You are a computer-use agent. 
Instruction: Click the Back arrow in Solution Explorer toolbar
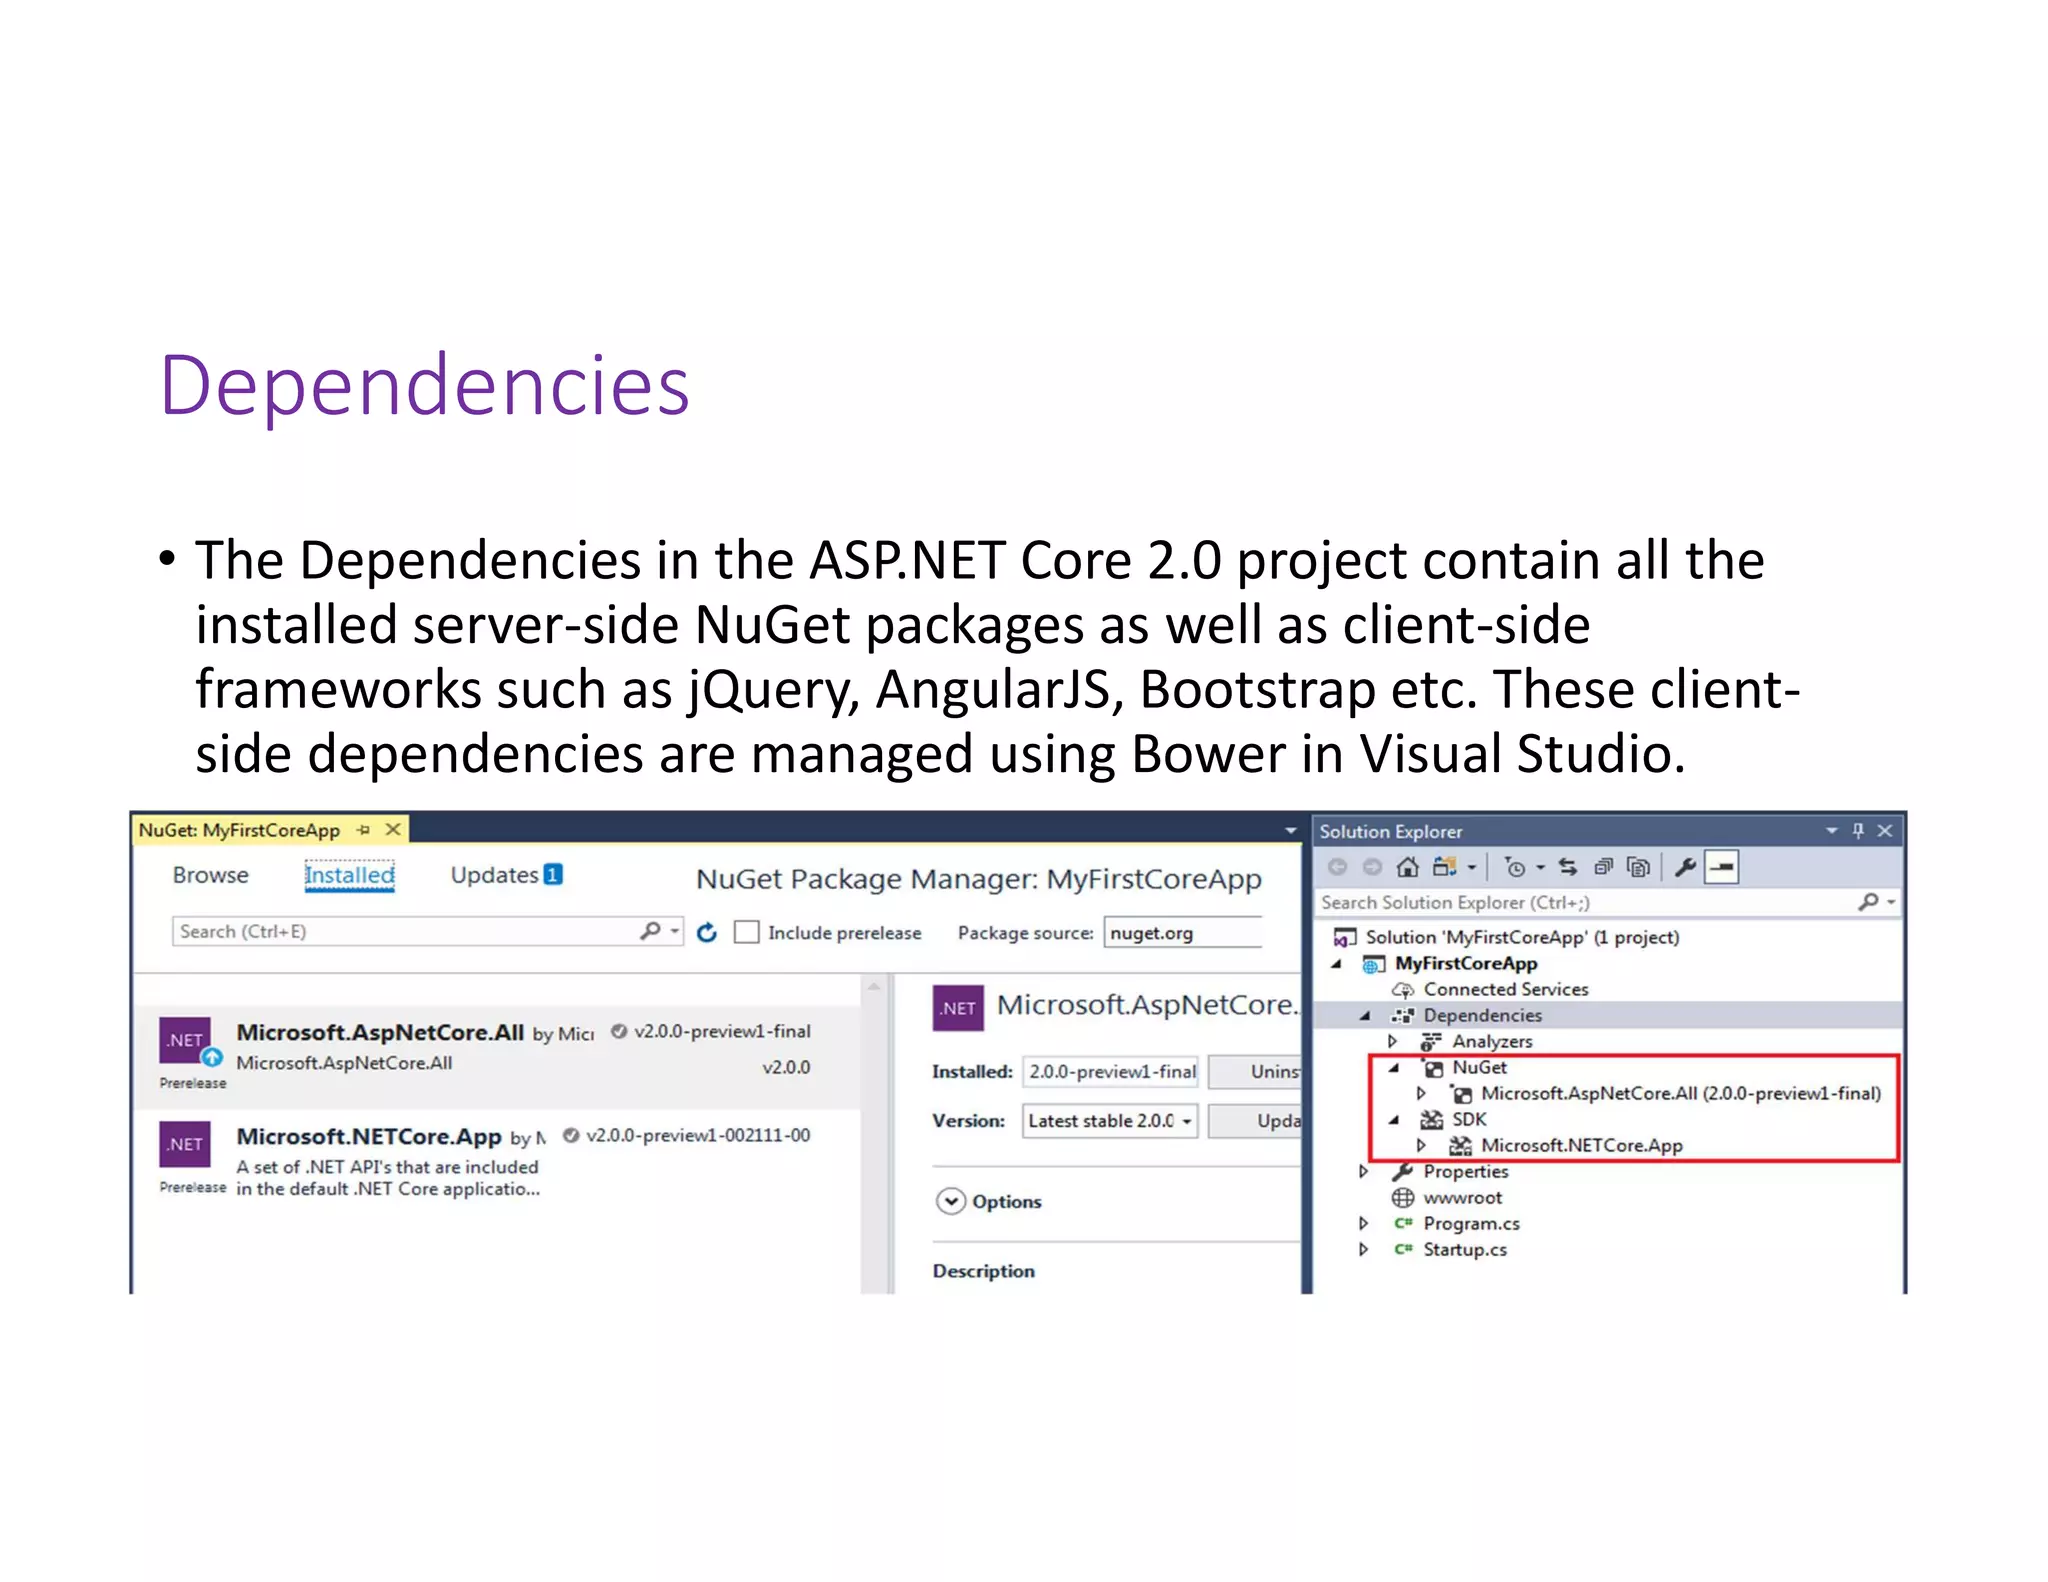pyautogui.click(x=1337, y=867)
